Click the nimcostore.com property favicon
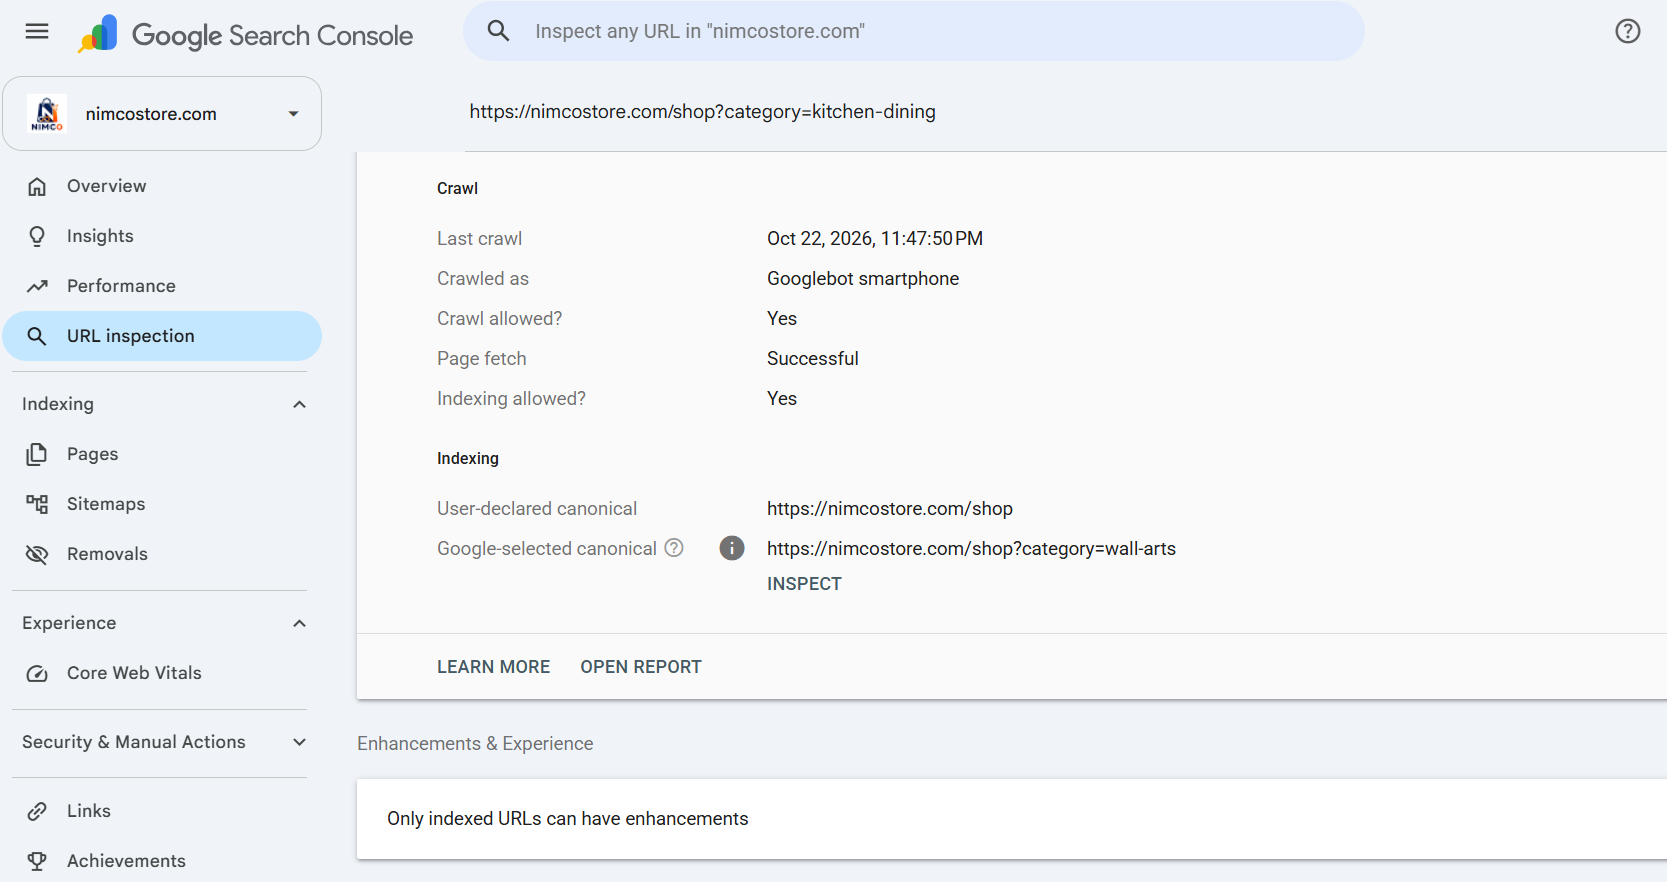The height and width of the screenshot is (882, 1667). (47, 114)
